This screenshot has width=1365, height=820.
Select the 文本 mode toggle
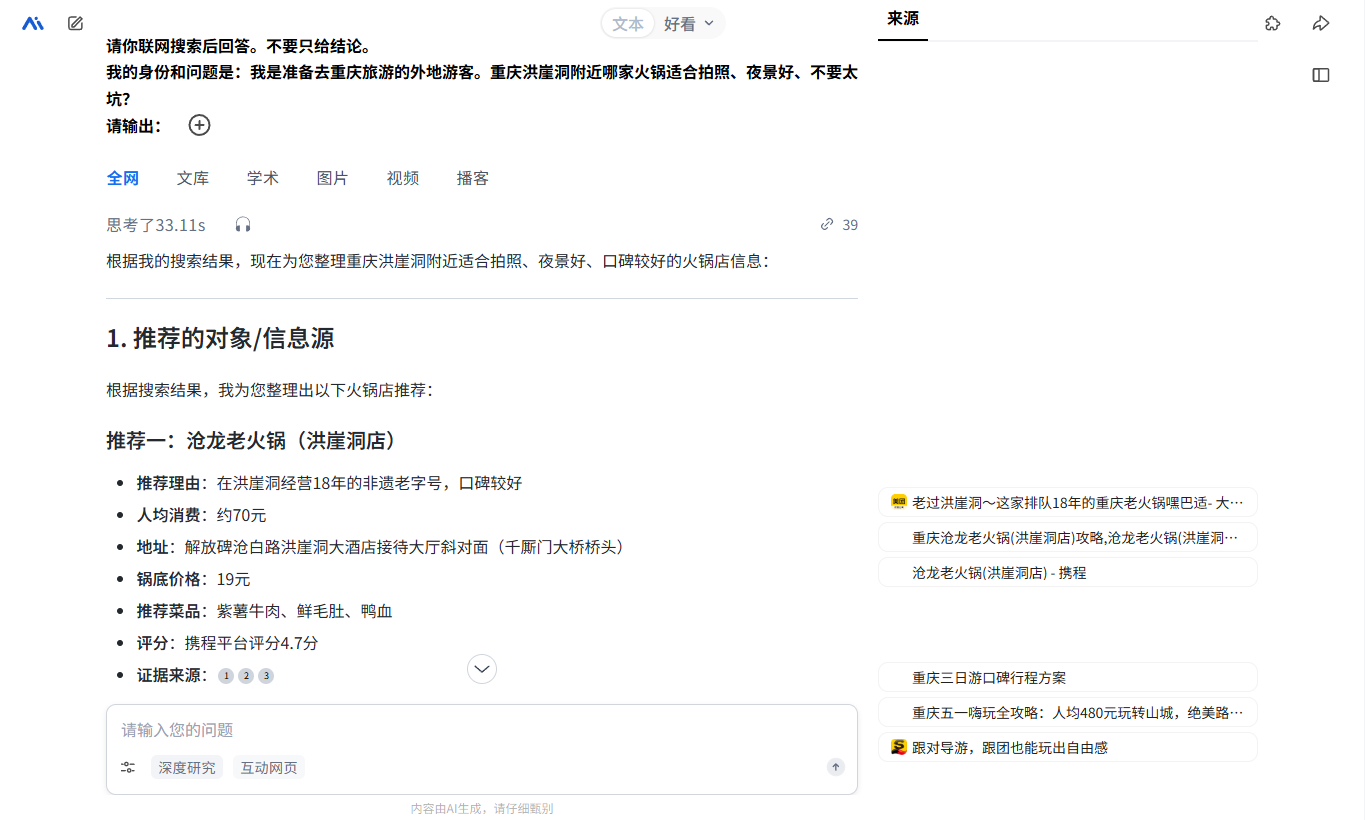[x=628, y=24]
